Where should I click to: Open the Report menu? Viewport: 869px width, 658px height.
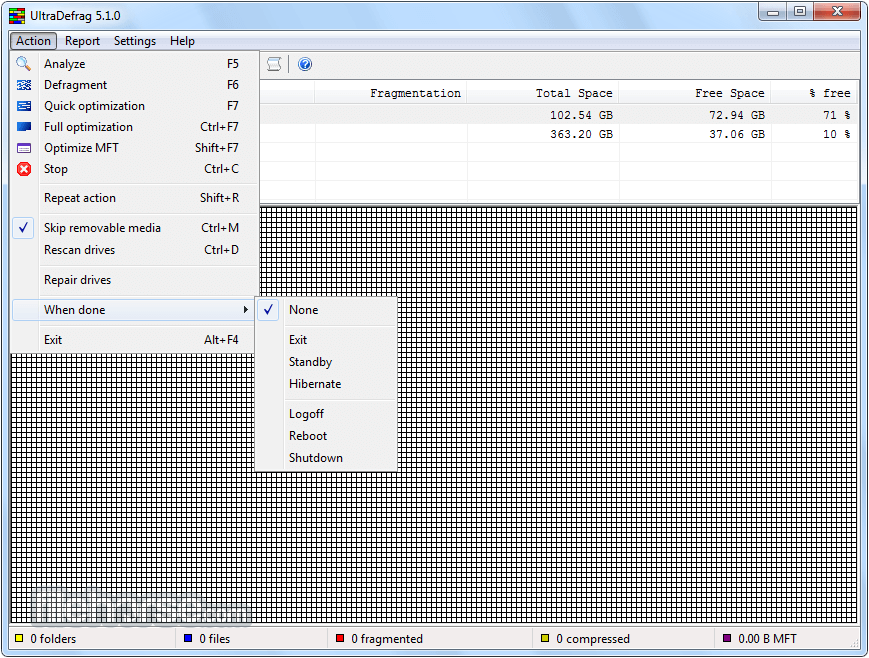(82, 41)
